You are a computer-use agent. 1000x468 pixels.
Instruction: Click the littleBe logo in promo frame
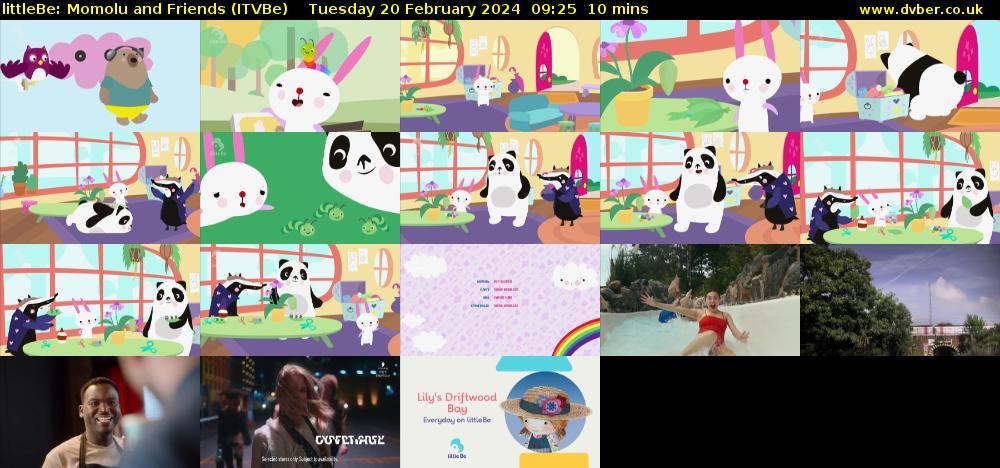pyautogui.click(x=457, y=448)
